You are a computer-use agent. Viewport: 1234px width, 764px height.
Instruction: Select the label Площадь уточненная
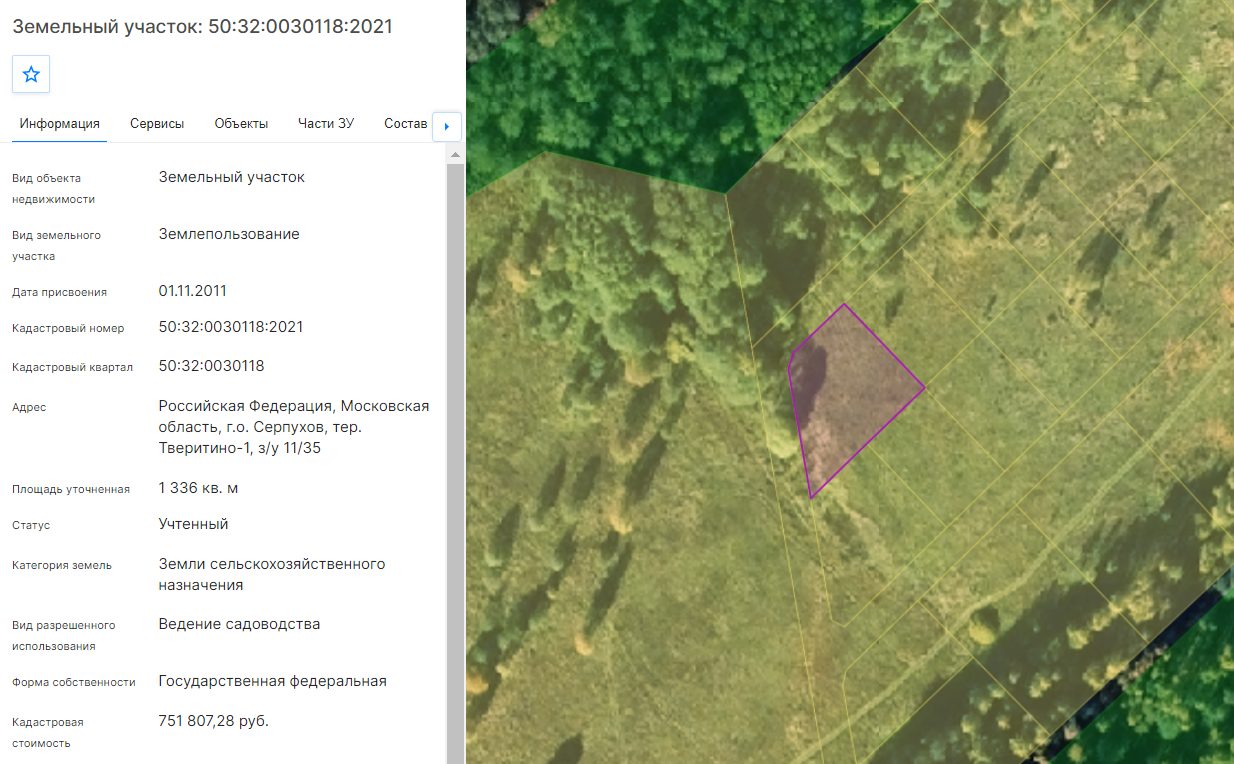click(x=71, y=489)
